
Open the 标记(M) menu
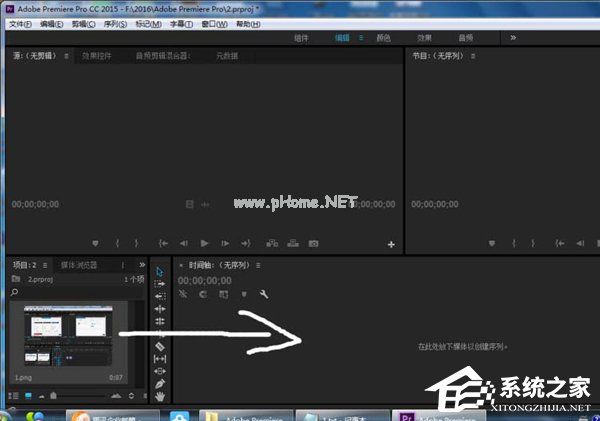[148, 24]
